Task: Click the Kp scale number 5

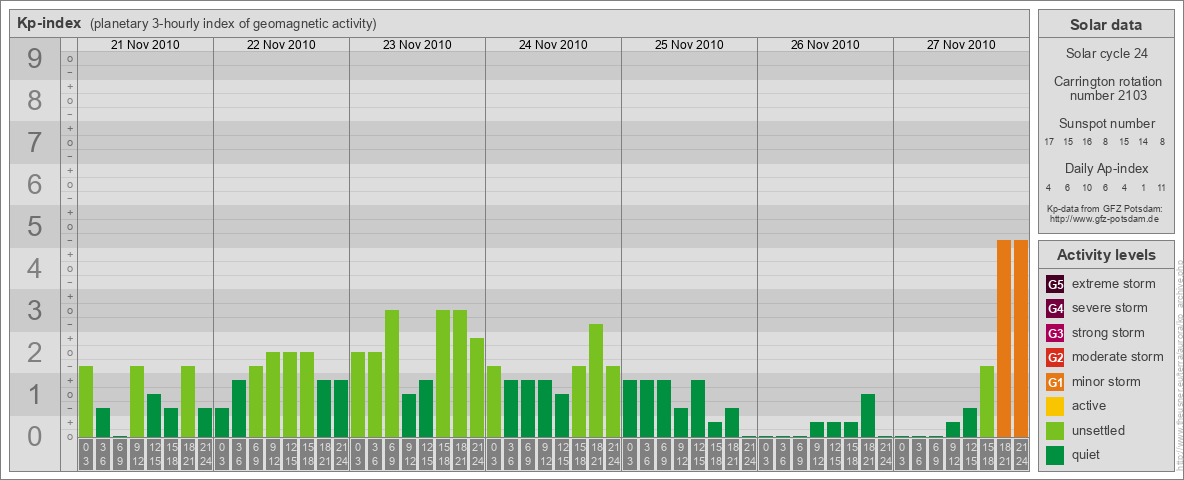Action: pos(34,226)
